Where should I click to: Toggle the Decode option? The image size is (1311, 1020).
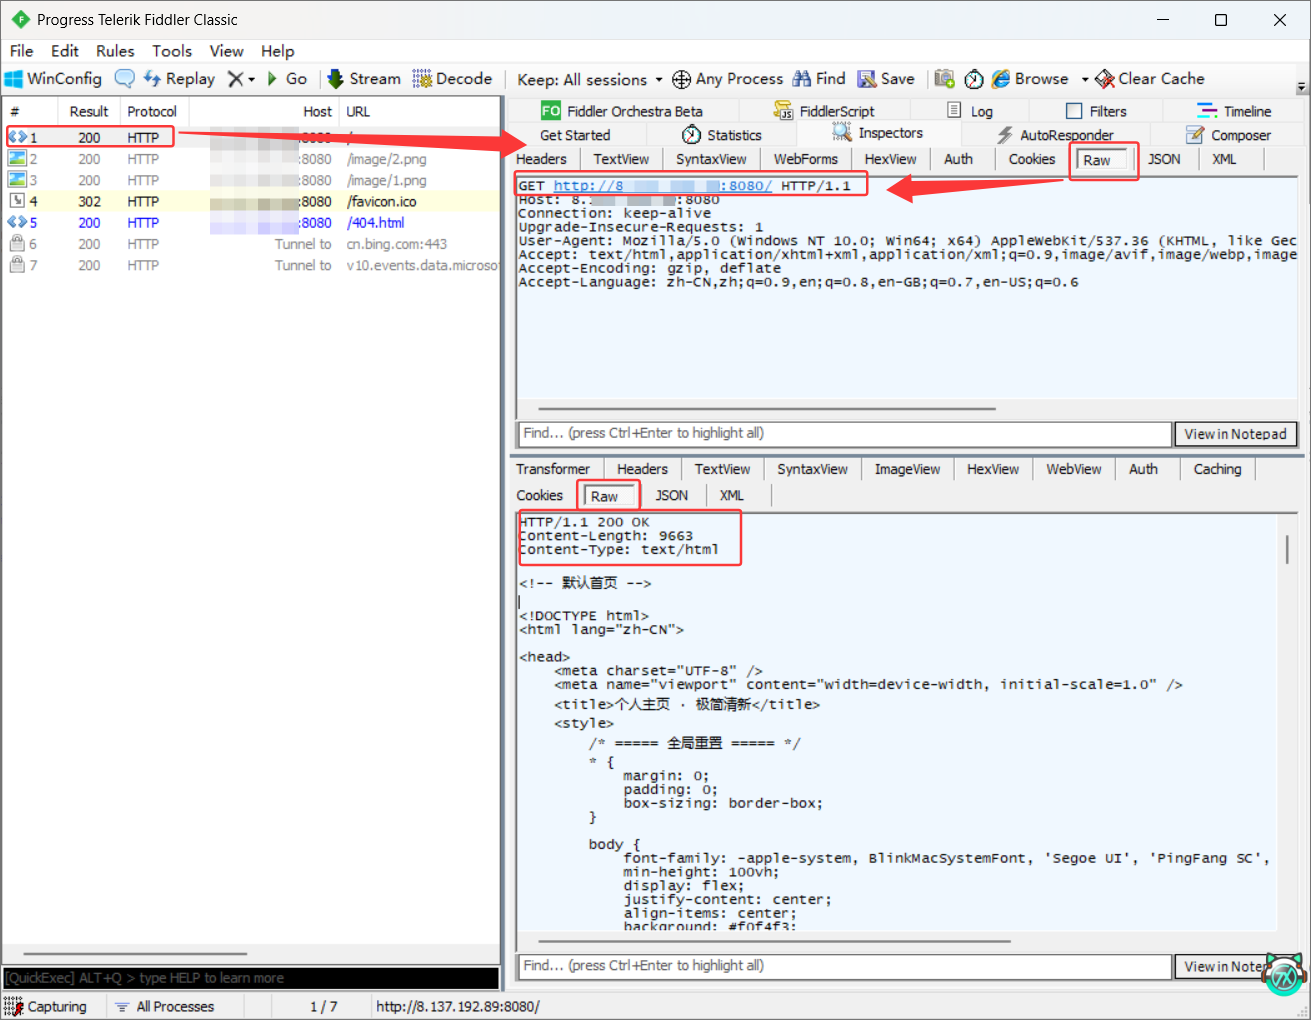(452, 79)
